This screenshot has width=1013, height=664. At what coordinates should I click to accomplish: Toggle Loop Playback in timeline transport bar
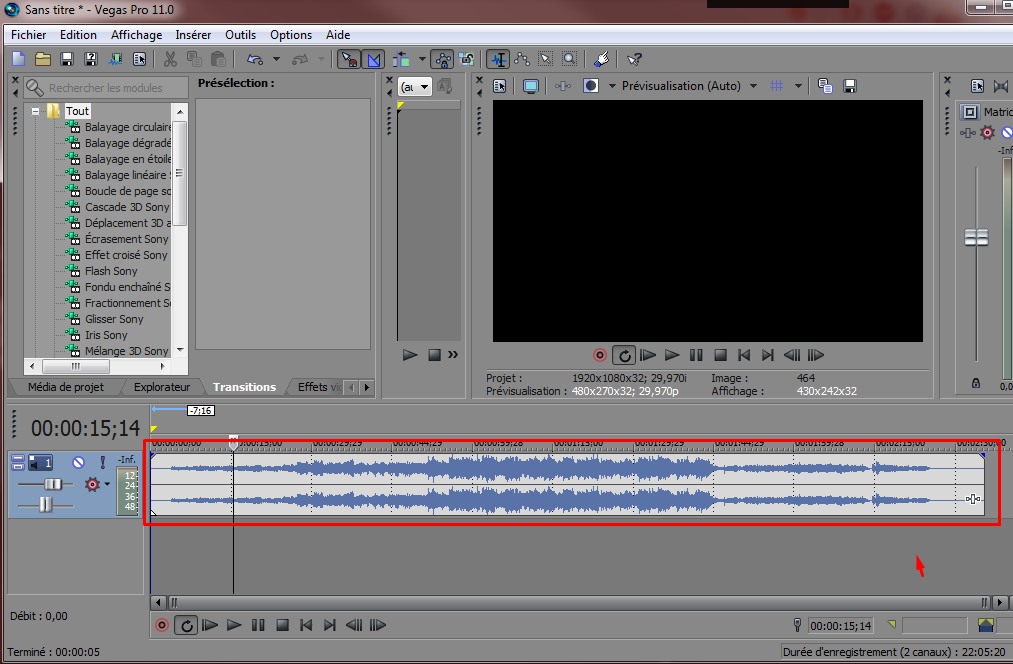click(185, 626)
